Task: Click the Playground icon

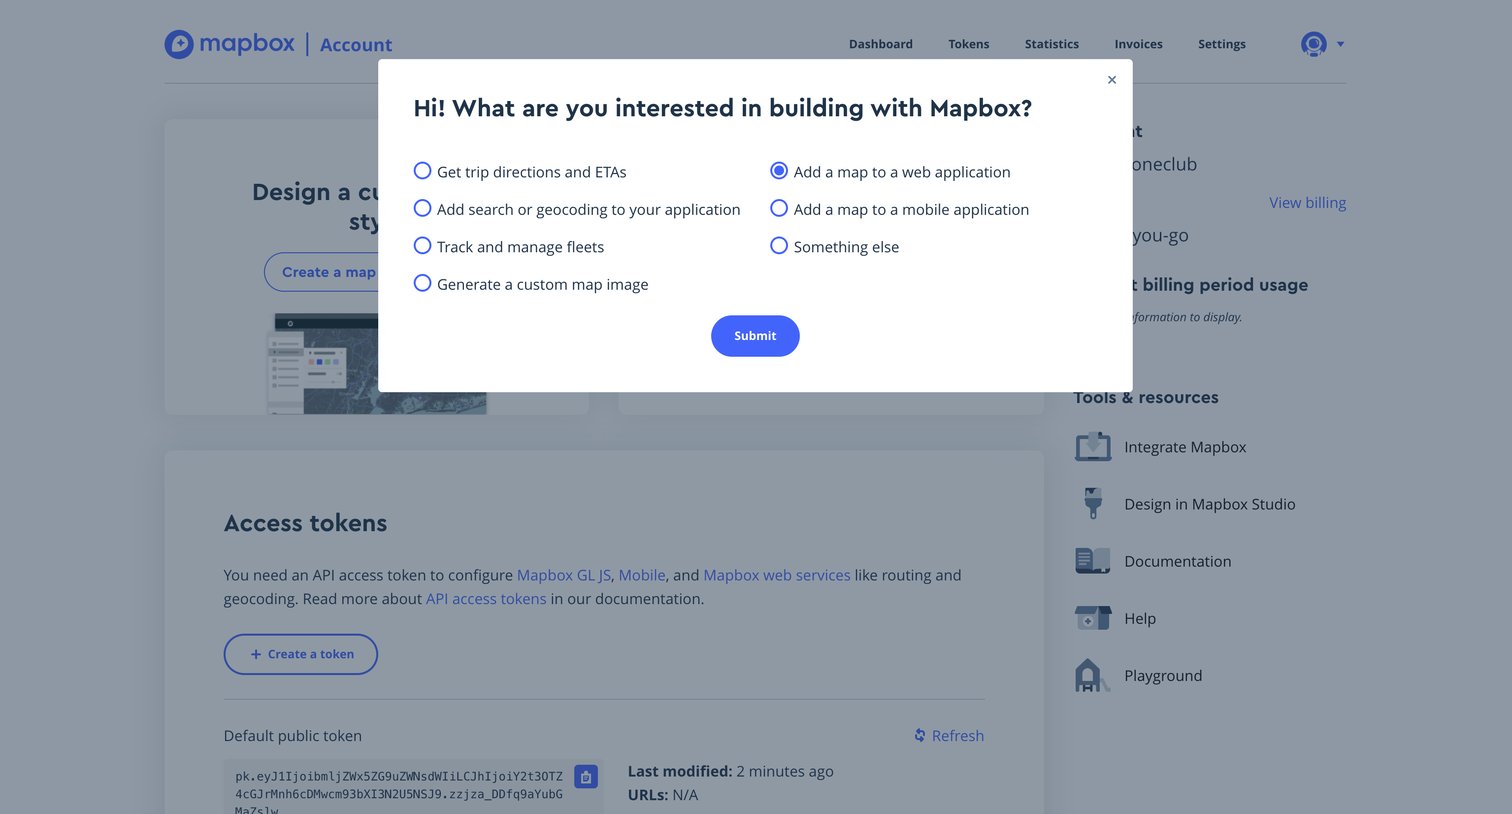Action: coord(1093,675)
